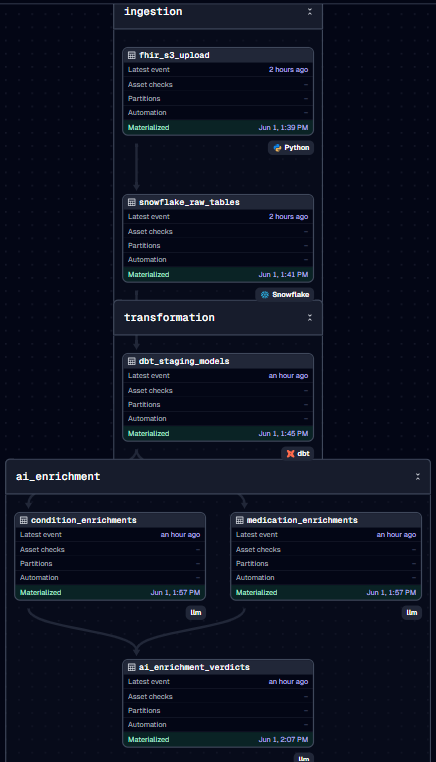The height and width of the screenshot is (762, 436).
Task: Click Partitions row of snowflake_raw_tables
Action: click(x=218, y=245)
